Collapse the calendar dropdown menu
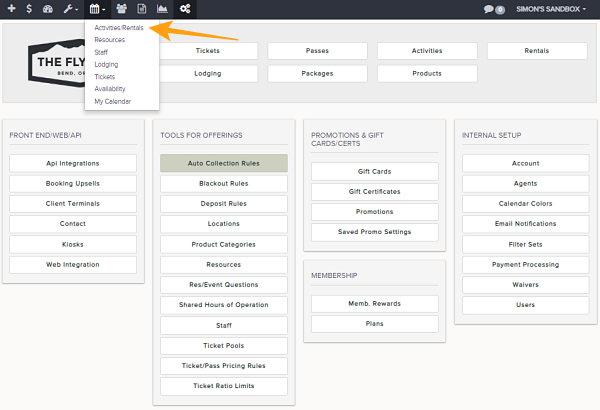Viewport: 600px width, 410px height. pos(97,9)
